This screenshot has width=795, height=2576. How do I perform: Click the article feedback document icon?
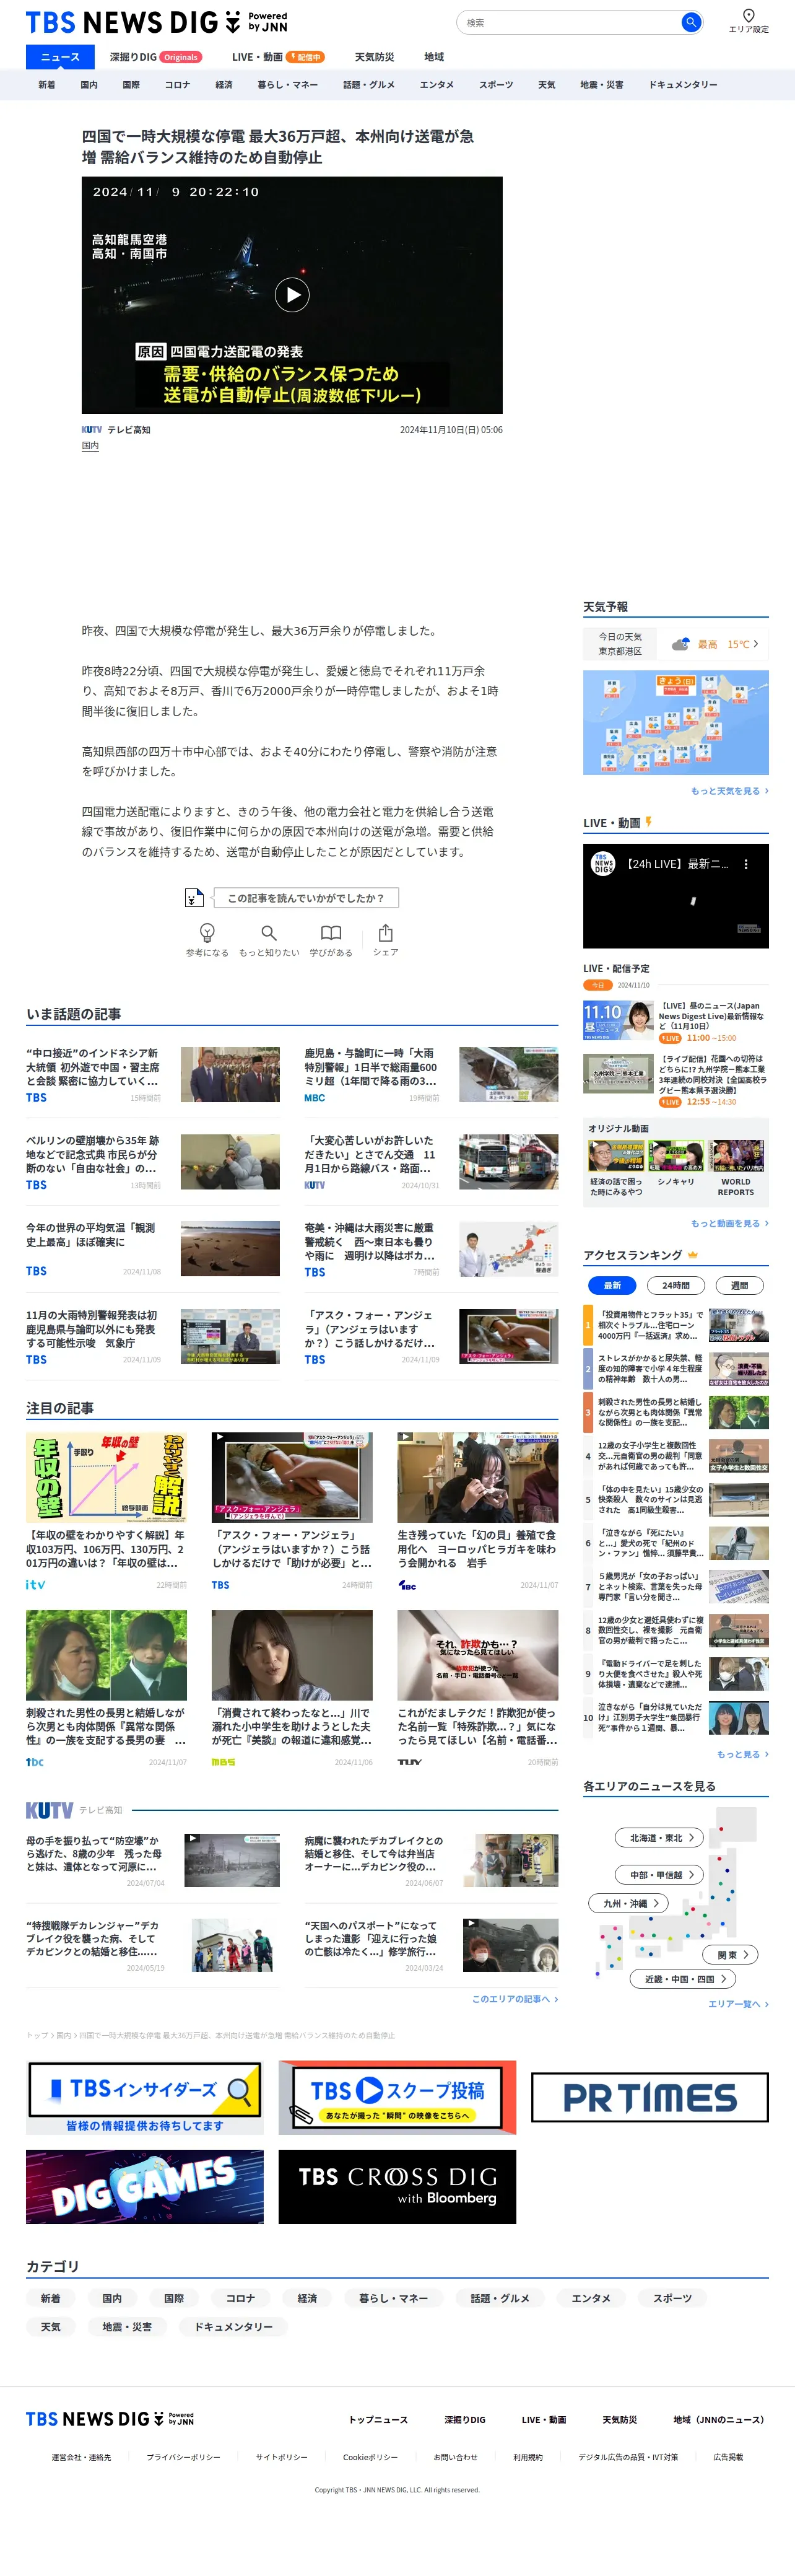tap(194, 897)
